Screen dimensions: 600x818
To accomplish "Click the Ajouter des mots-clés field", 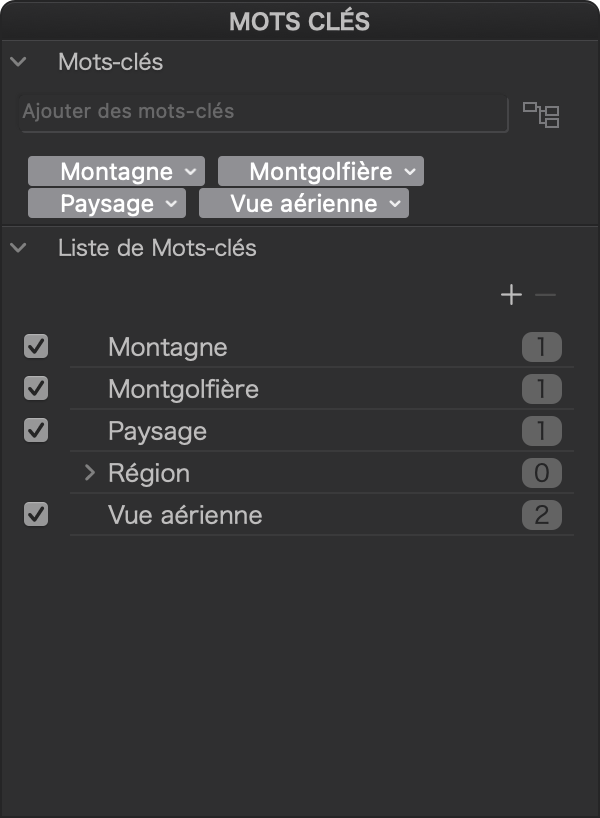I will pos(263,113).
